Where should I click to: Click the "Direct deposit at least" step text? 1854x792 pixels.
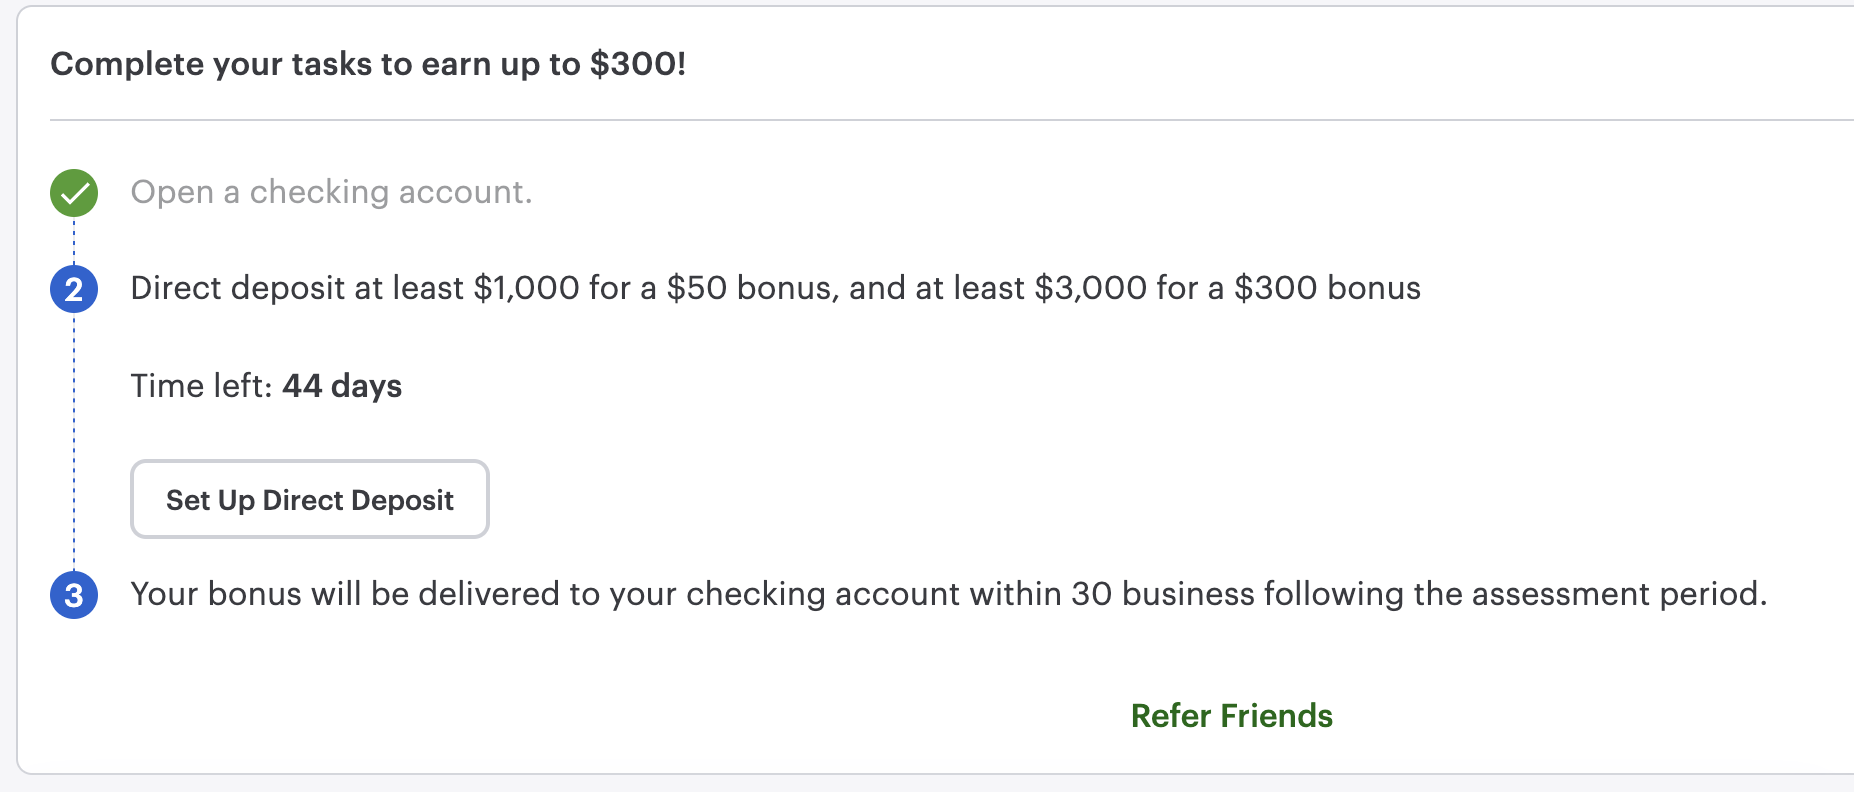tap(297, 288)
